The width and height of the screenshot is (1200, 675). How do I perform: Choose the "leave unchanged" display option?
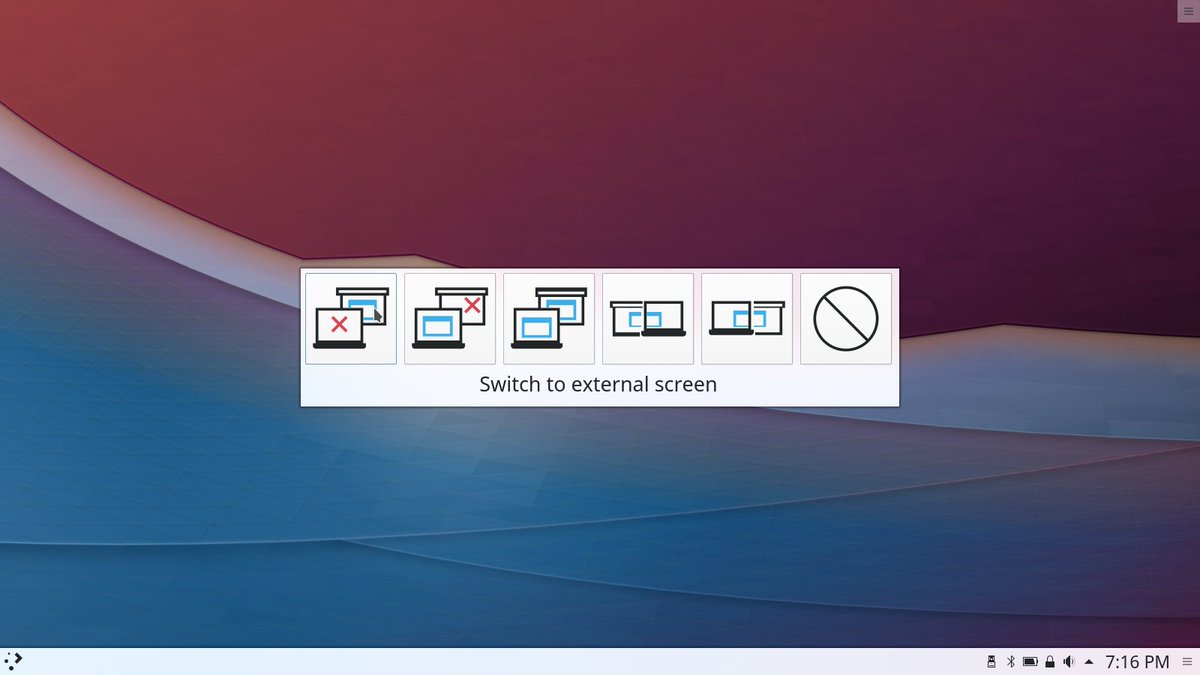click(x=845, y=318)
